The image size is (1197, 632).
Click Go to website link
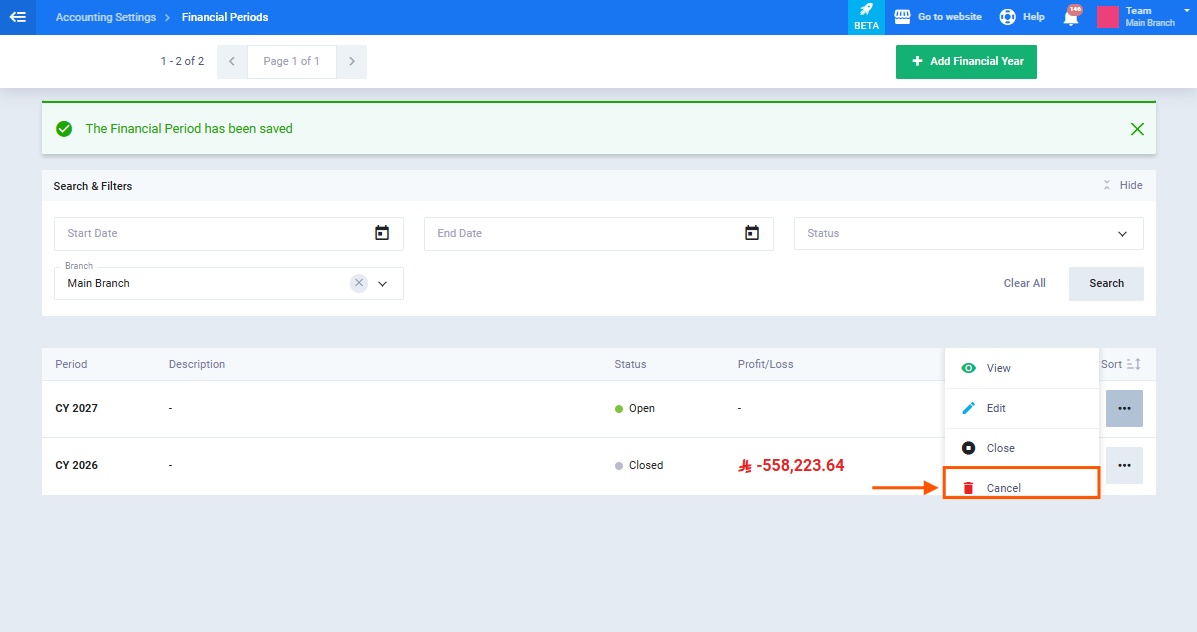(x=950, y=17)
